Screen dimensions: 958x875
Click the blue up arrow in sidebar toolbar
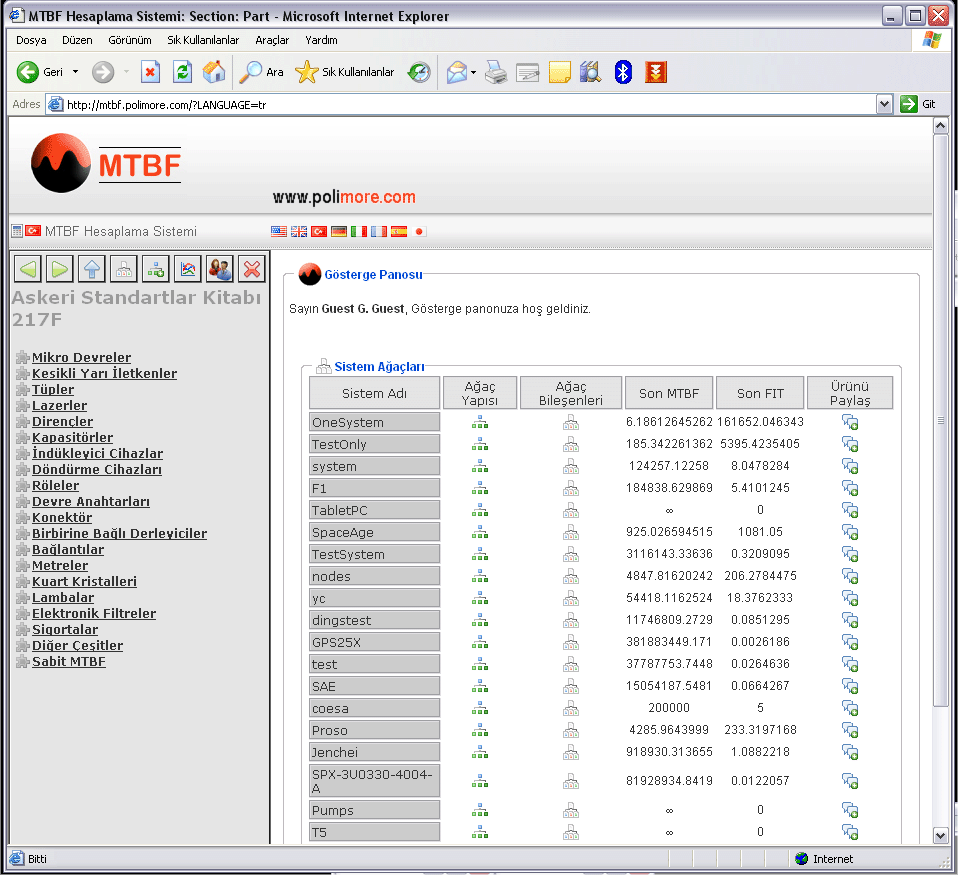coord(92,269)
